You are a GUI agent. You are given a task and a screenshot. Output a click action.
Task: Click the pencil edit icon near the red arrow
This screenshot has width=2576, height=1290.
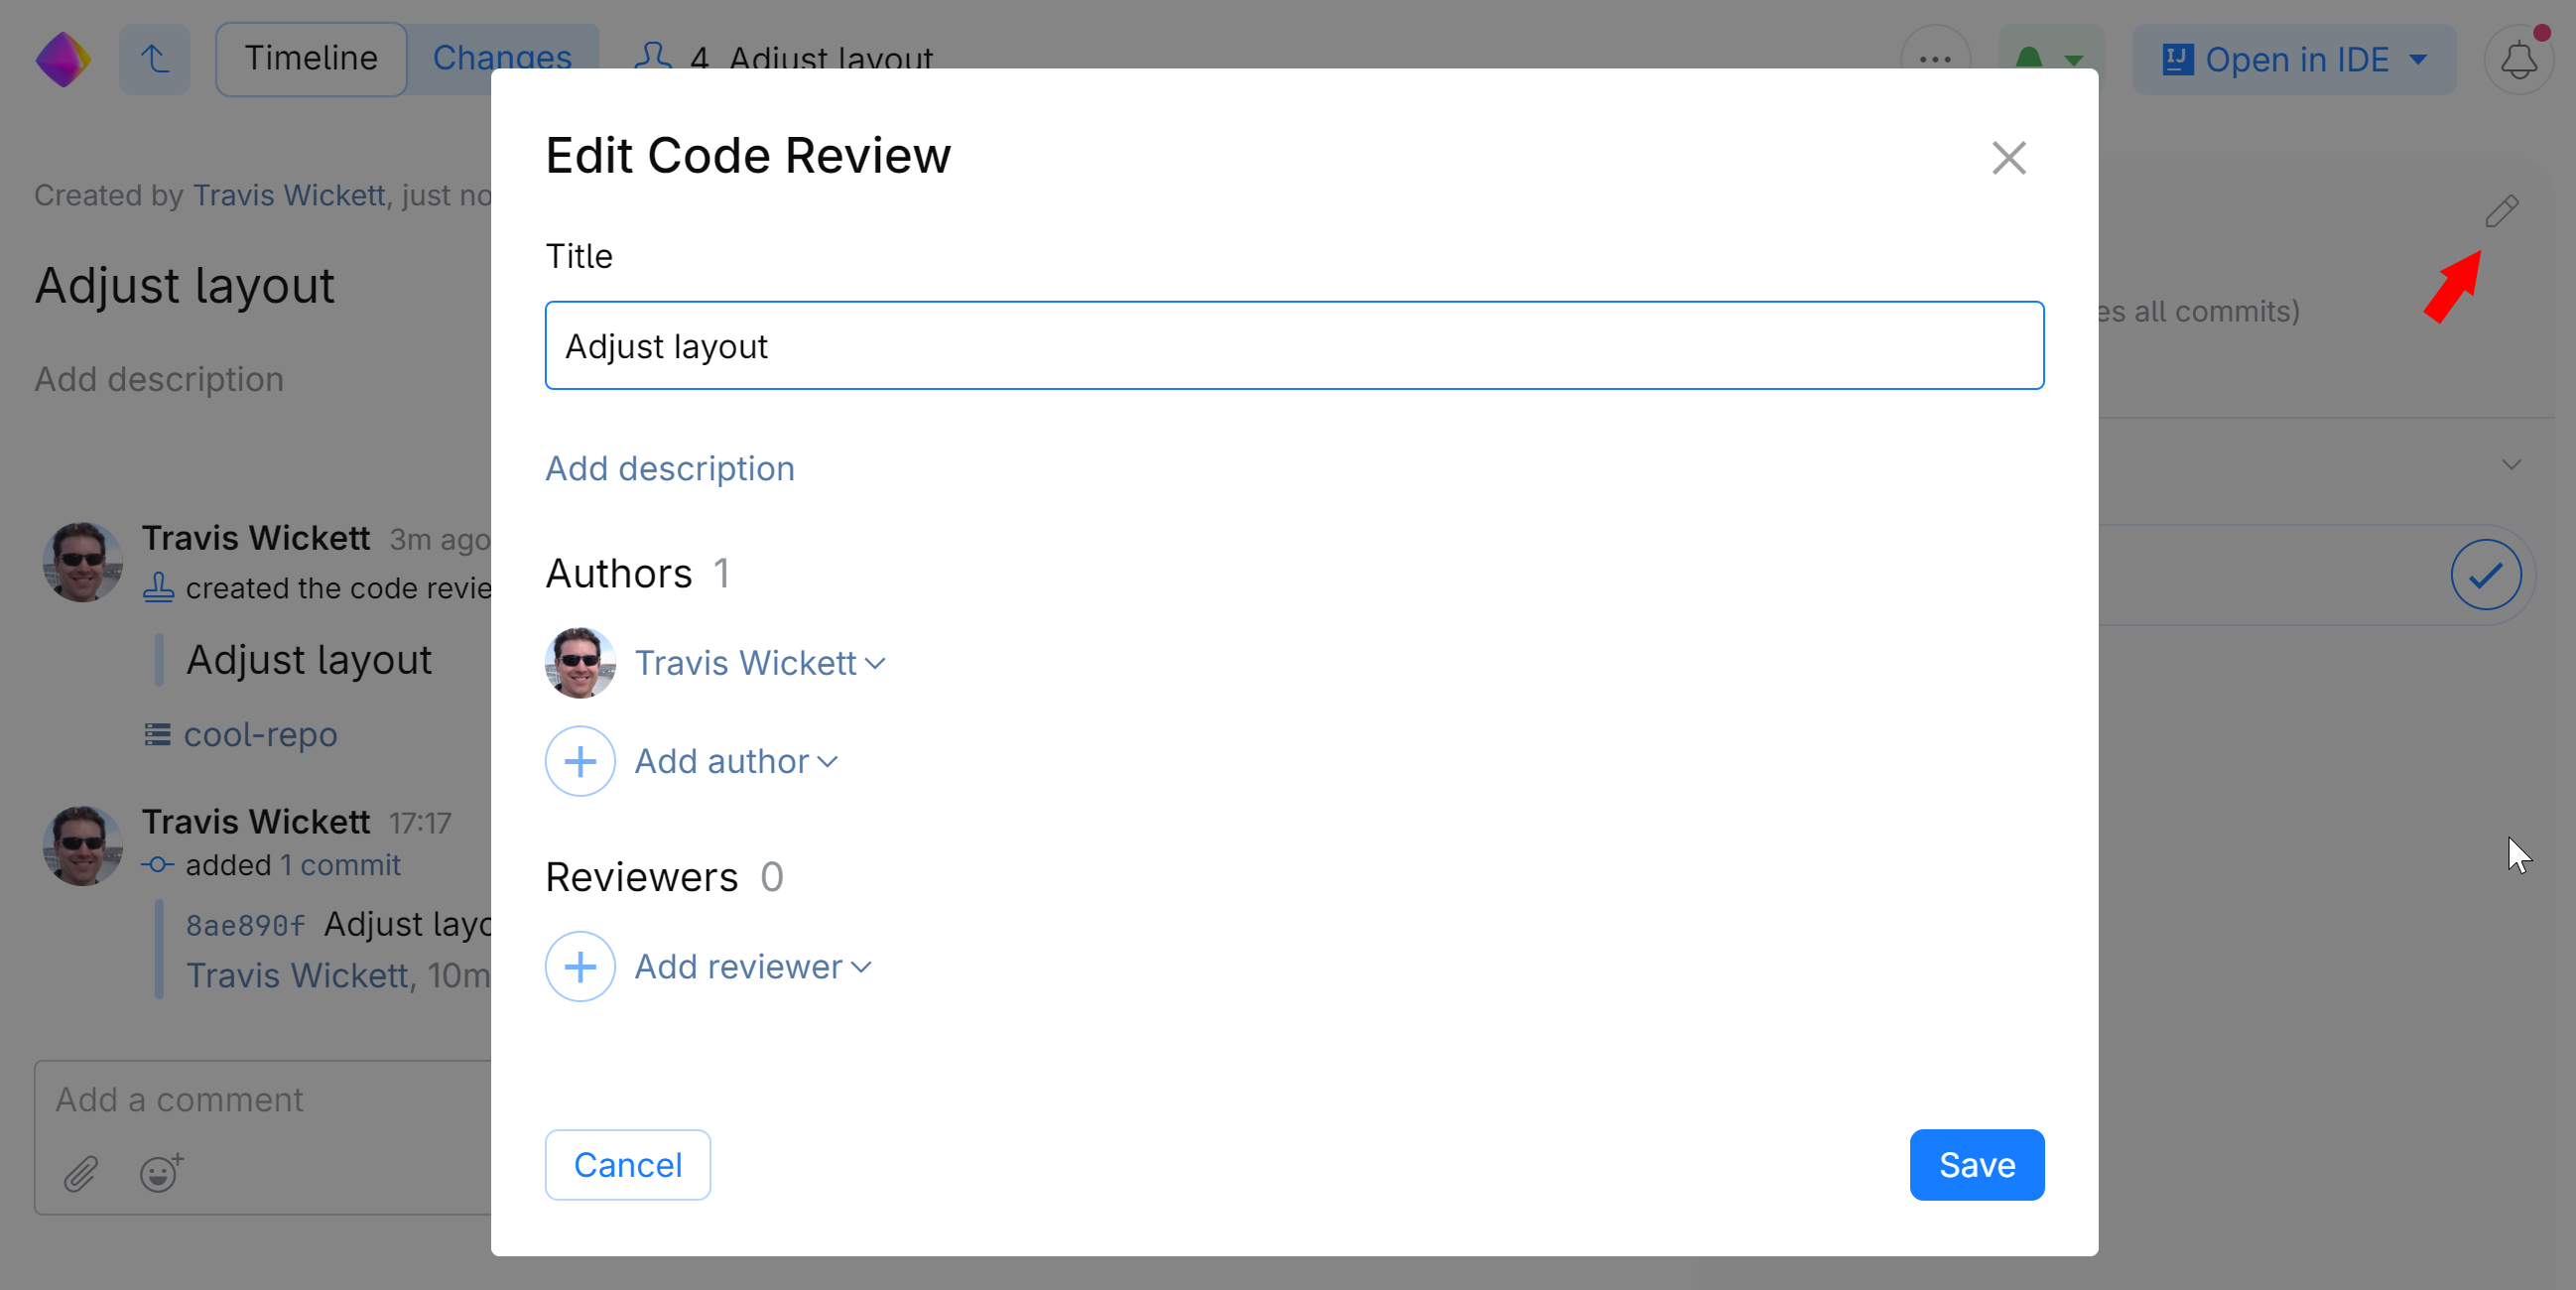[2504, 211]
